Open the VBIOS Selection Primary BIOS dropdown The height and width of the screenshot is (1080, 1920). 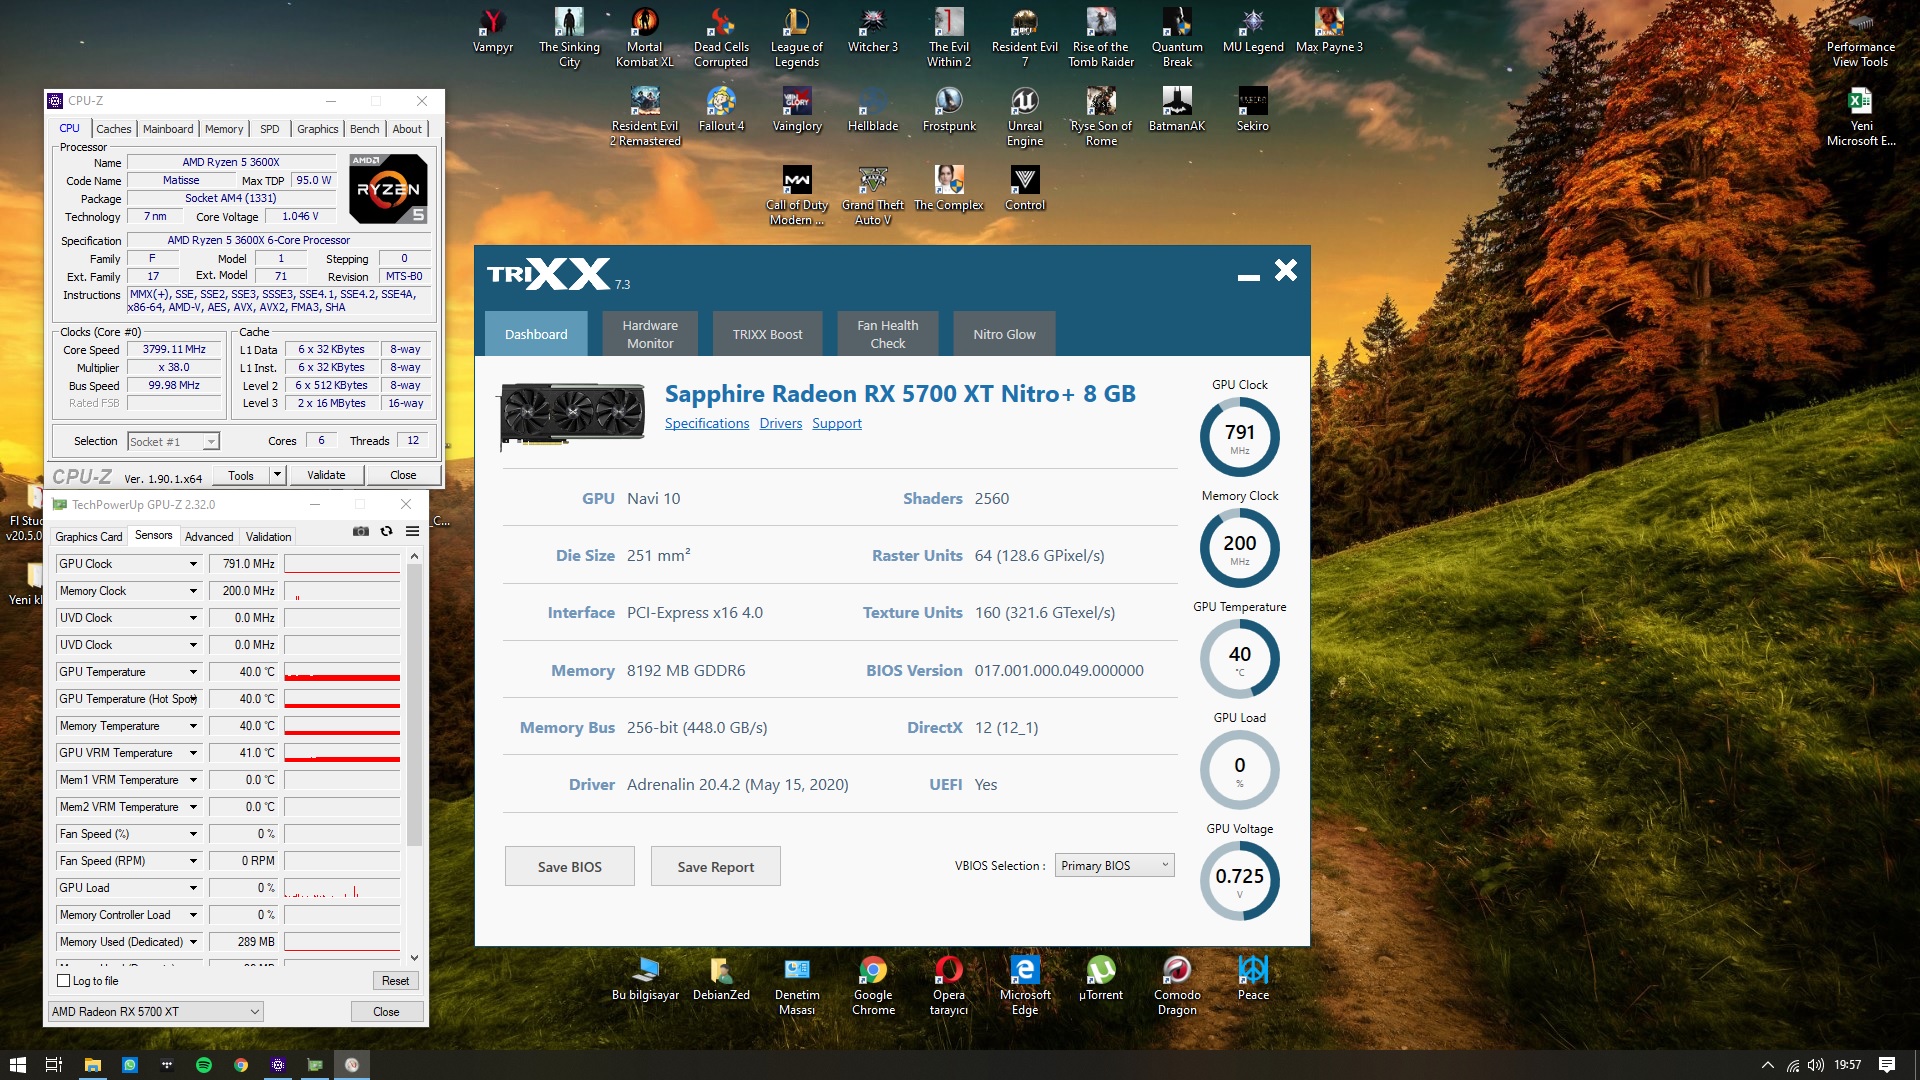coord(1115,866)
